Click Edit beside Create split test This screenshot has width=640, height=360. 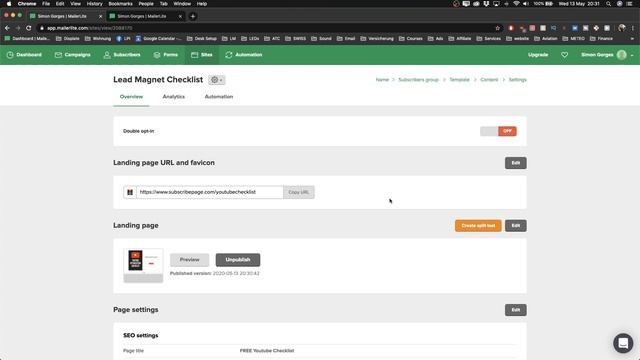[x=516, y=226]
